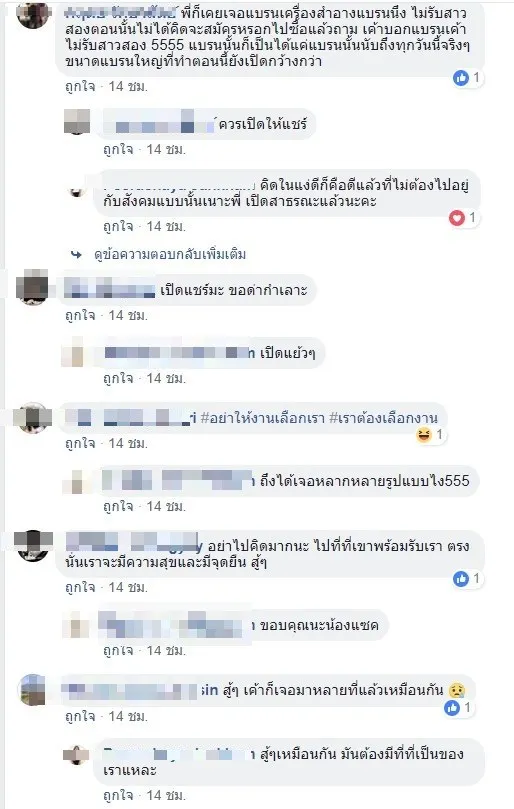The width and height of the screenshot is (514, 809).
Task: Click the 14 ชม. timestamp under the top comment
Action: 128,86
